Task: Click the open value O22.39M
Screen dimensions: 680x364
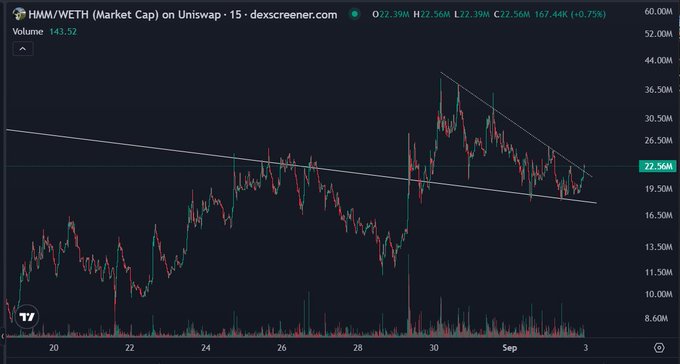Action: point(391,15)
